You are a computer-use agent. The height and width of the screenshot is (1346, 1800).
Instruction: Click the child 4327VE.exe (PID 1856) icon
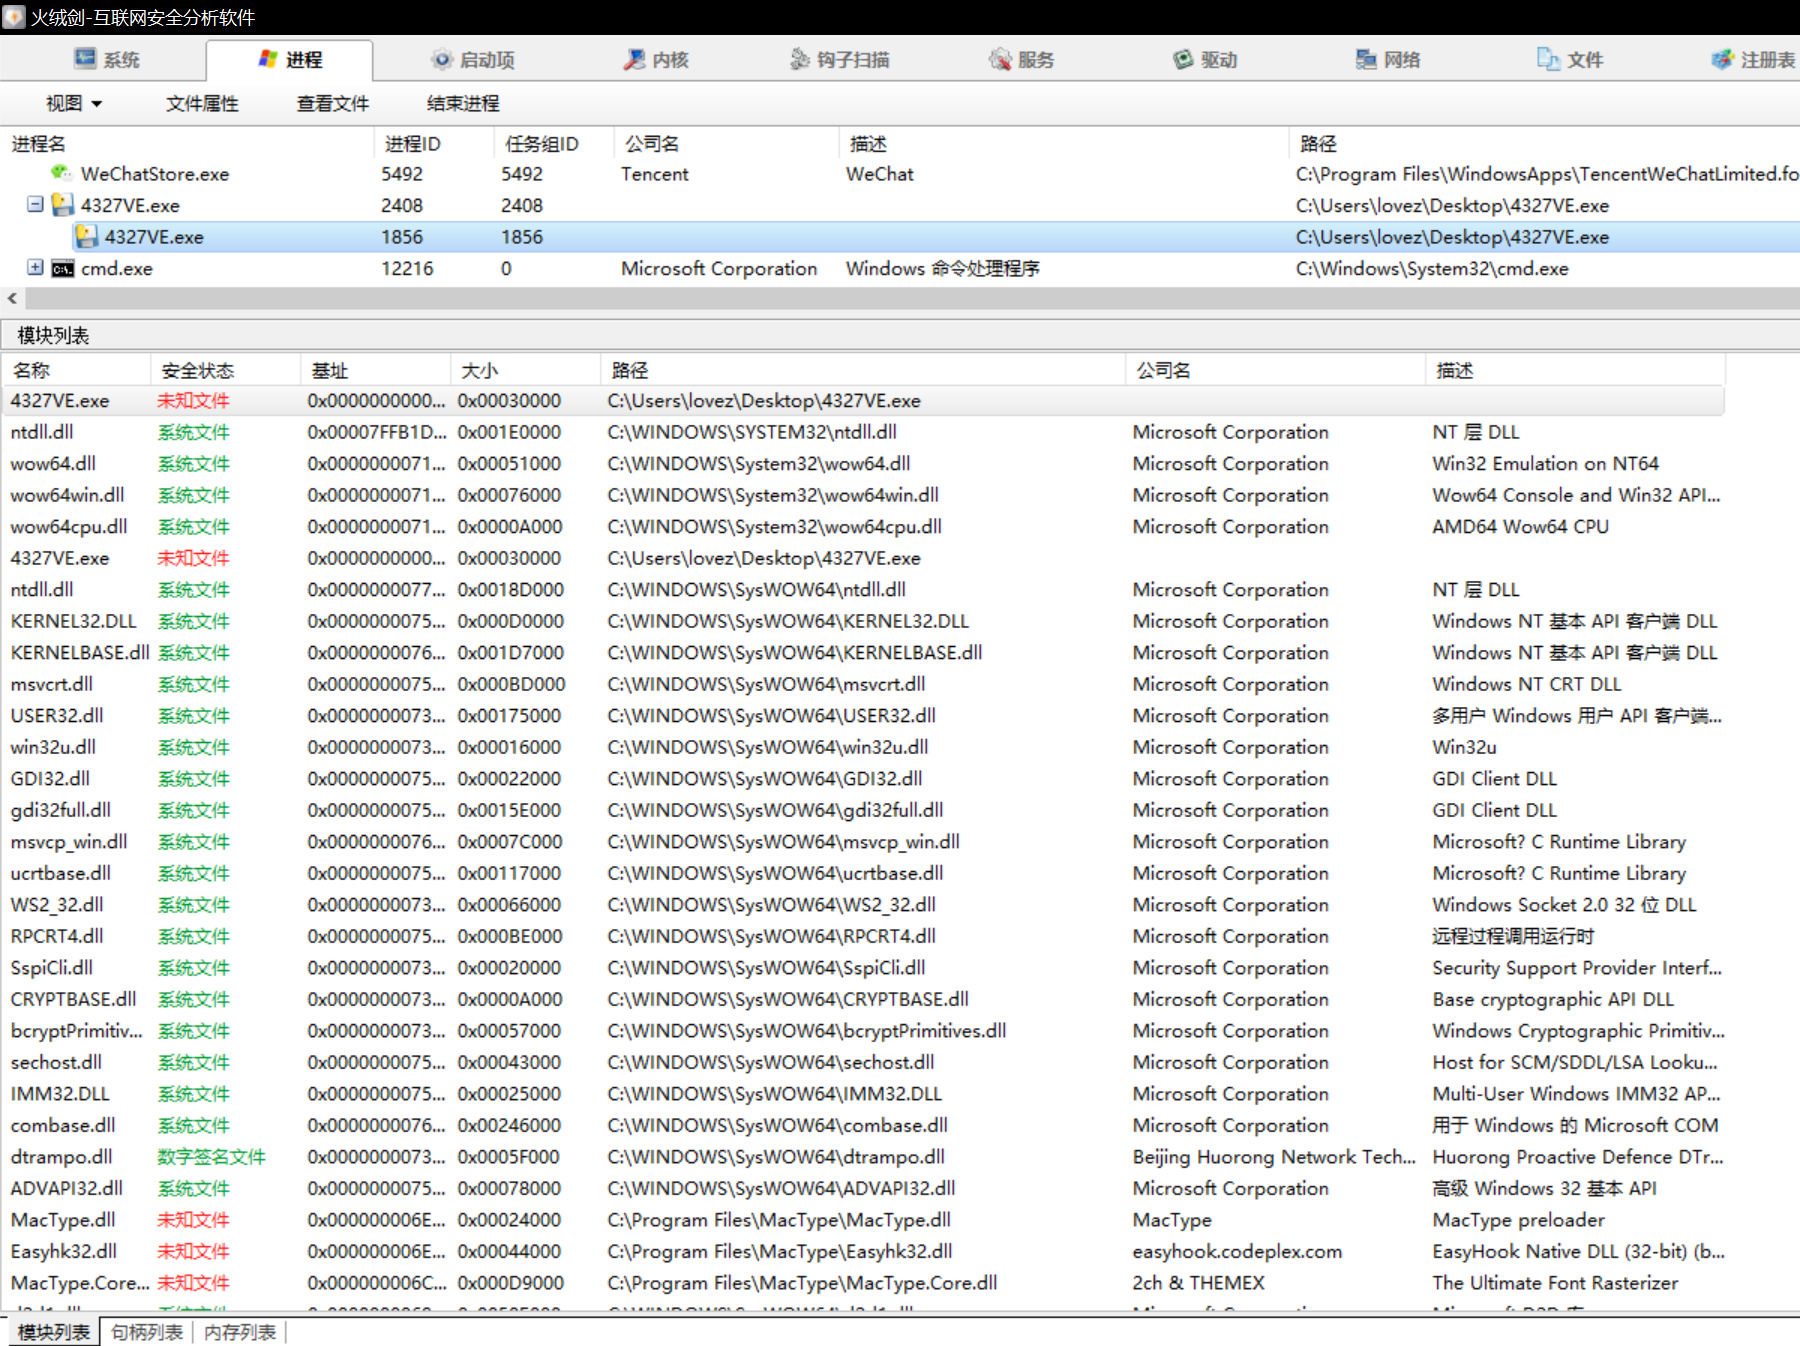[x=87, y=237]
